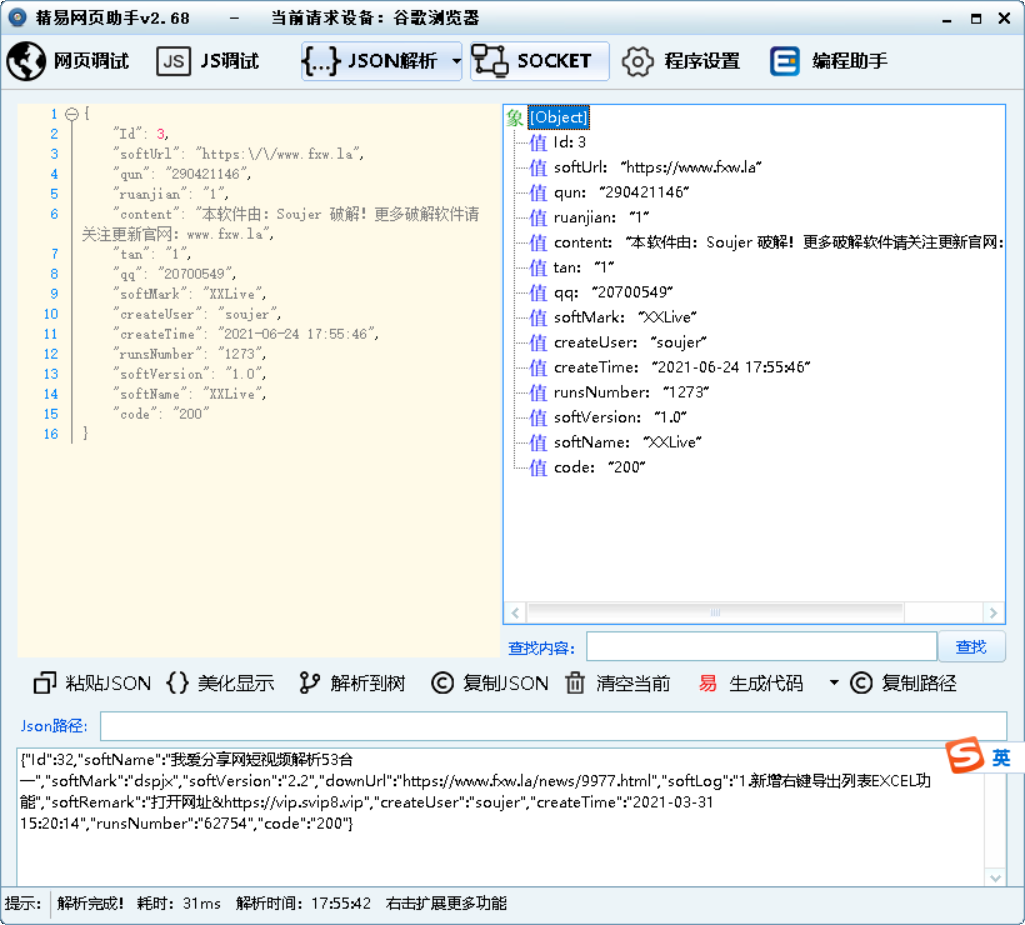Click the Json路径 path input field
The width and height of the screenshot is (1025, 925).
(x=552, y=726)
